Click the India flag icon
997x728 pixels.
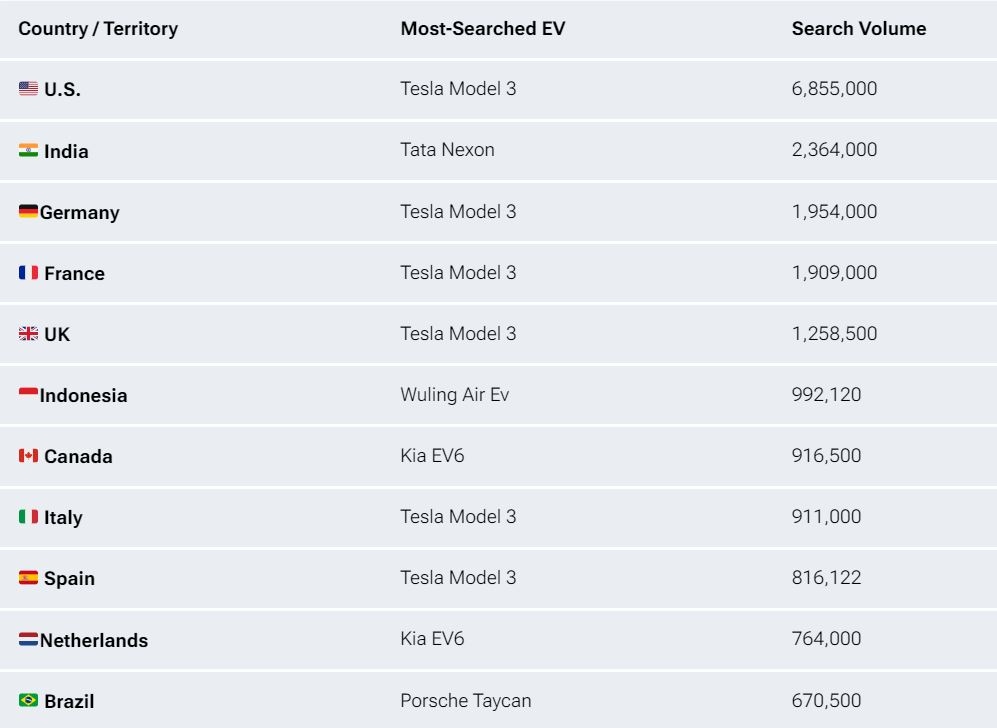coord(28,150)
